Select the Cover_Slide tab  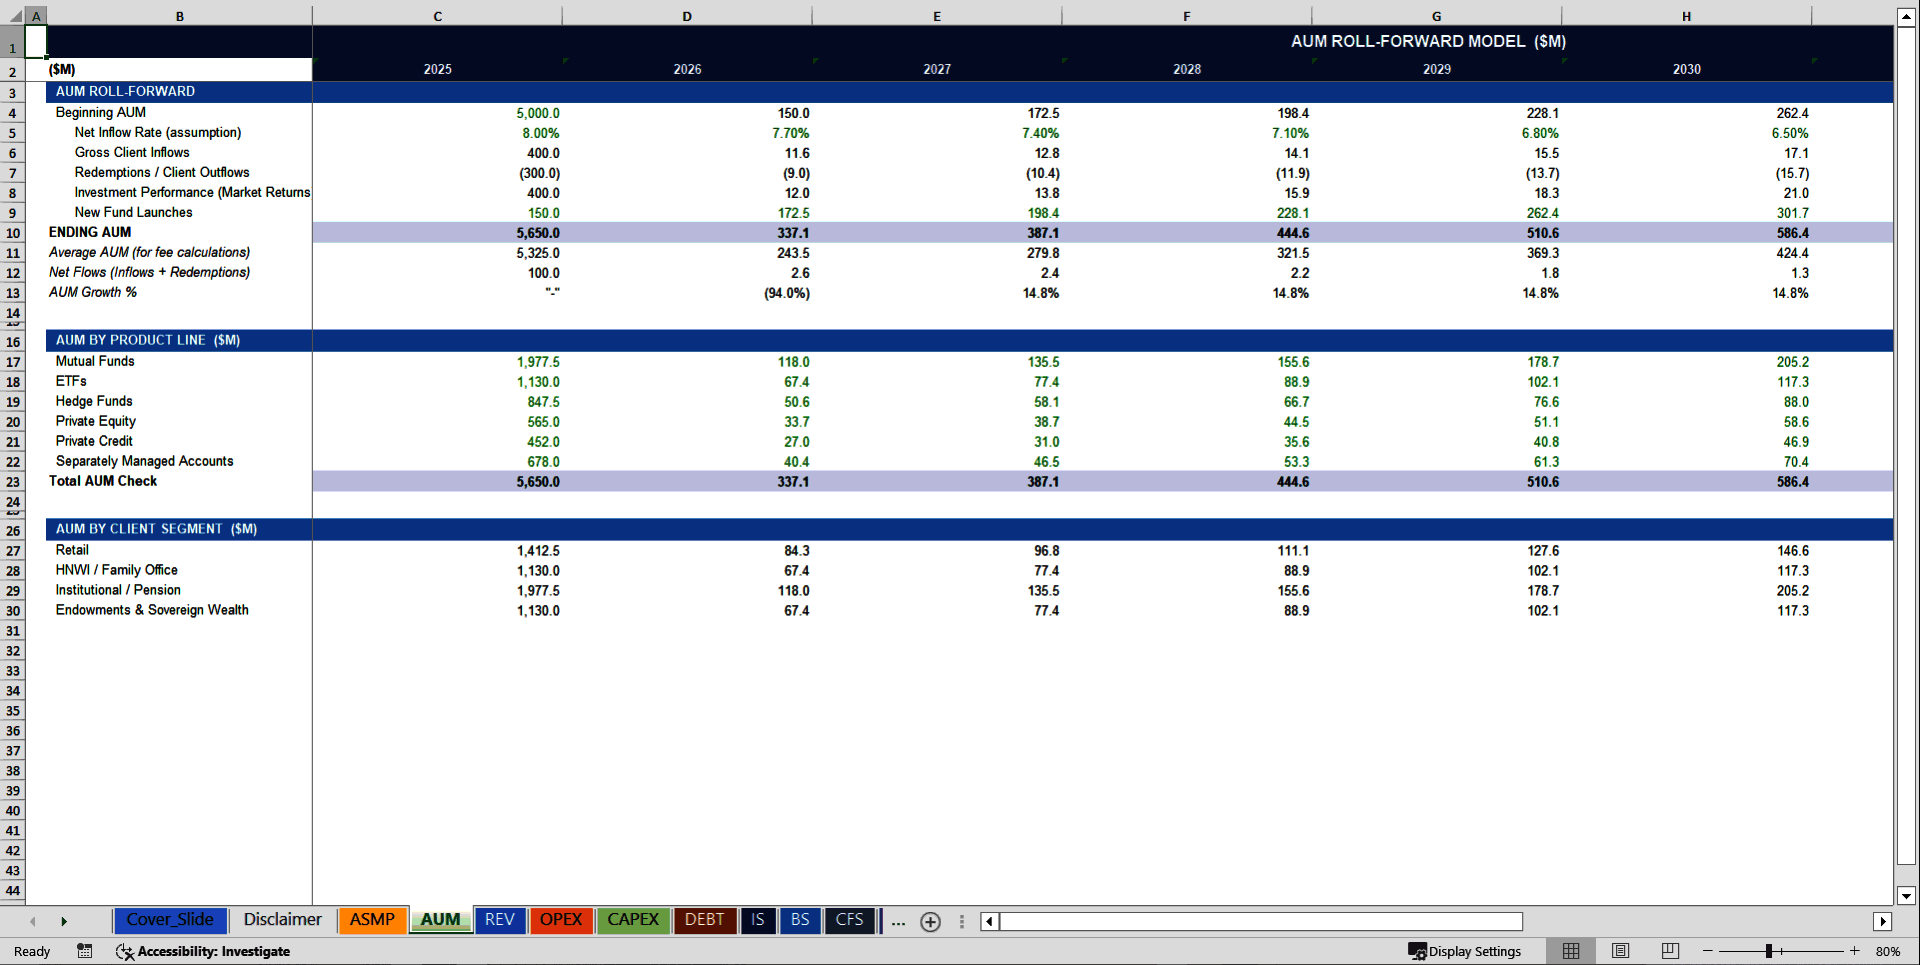[170, 920]
